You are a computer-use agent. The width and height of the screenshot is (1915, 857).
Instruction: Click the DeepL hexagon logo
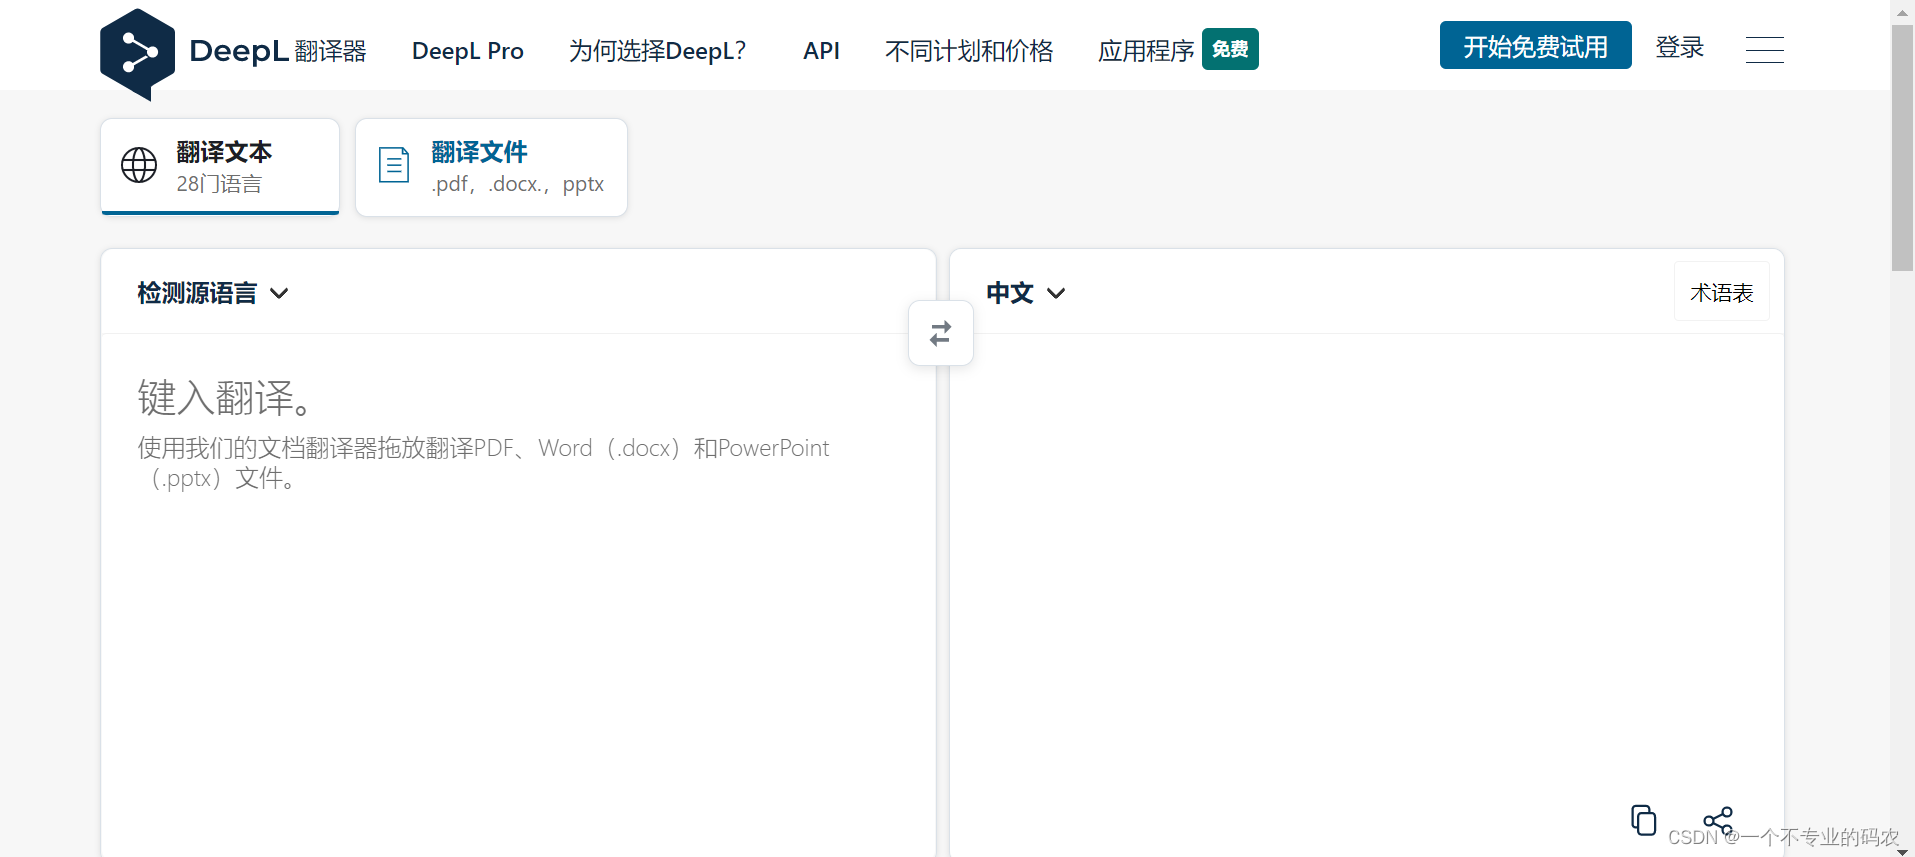(x=138, y=53)
